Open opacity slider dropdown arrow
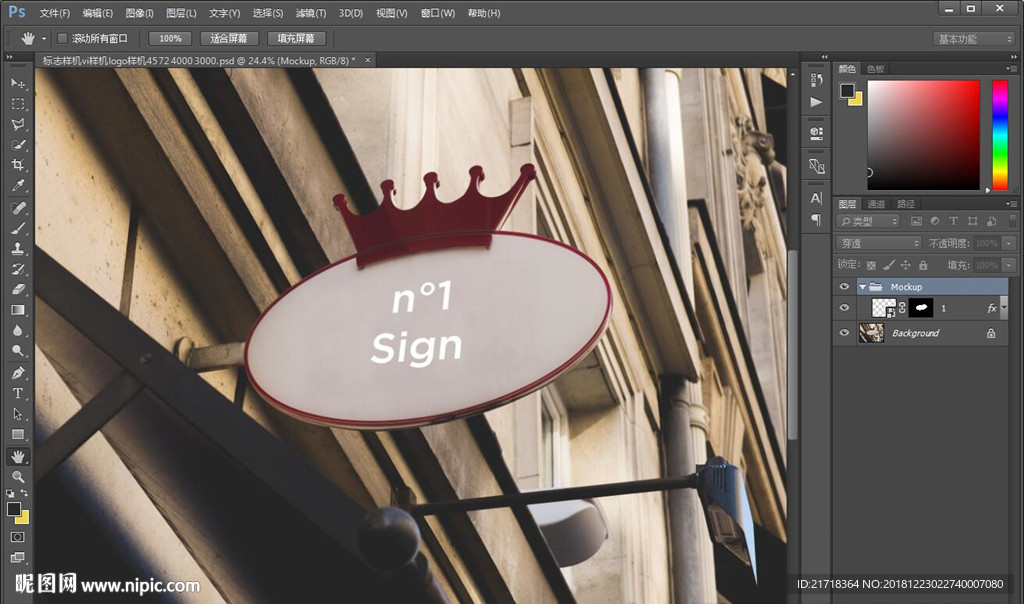The height and width of the screenshot is (604, 1024). coord(1009,243)
